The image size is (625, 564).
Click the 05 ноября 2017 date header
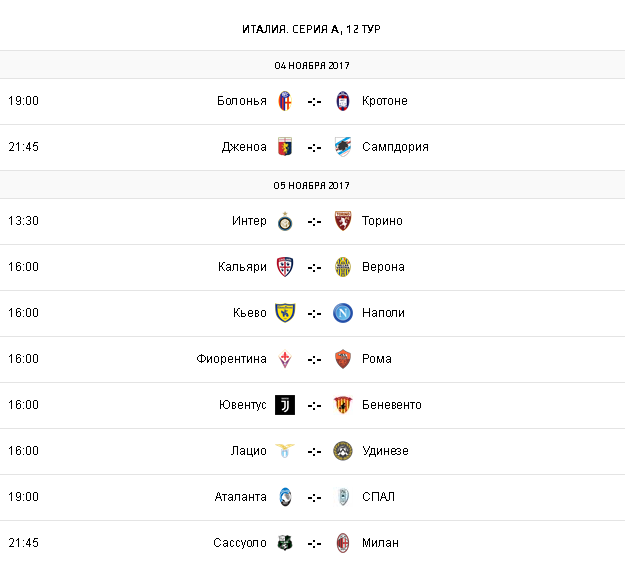coord(312,185)
